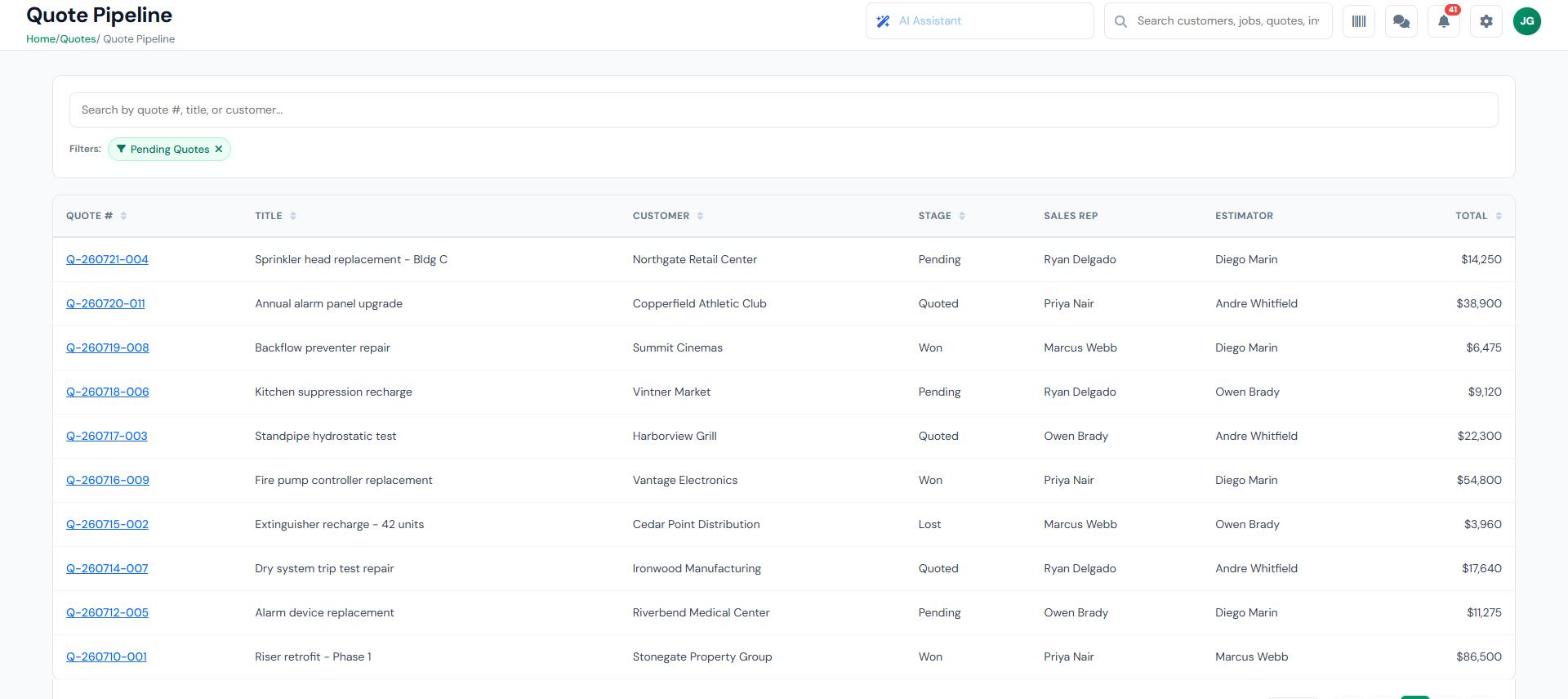Click customer Vantage Electronics

coord(685,480)
